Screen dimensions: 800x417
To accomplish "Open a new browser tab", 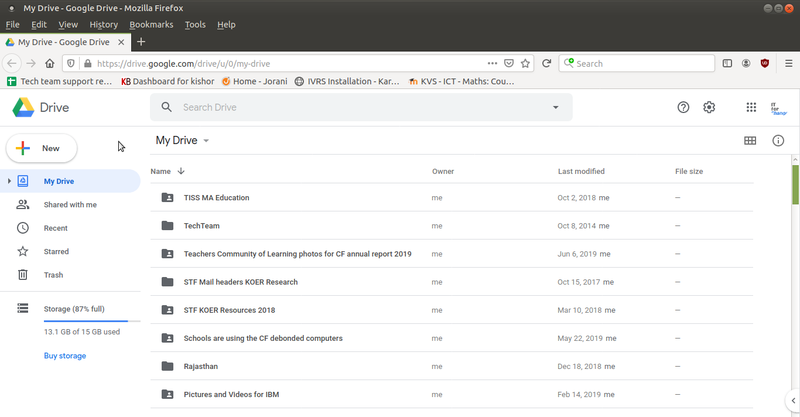I will tap(141, 42).
